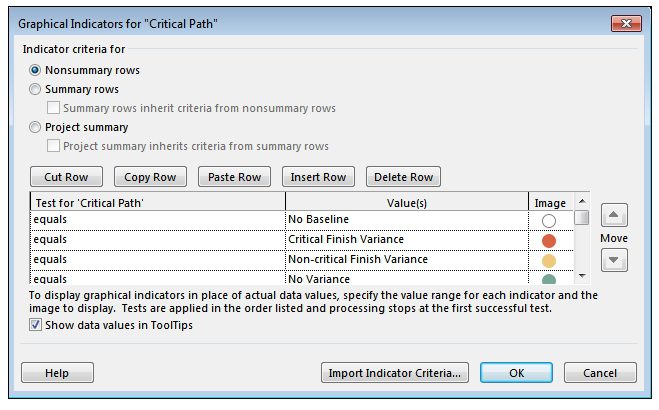Image resolution: width=659 pixels, height=410 pixels.
Task: Select the red circle indicator image
Action: tap(548, 241)
